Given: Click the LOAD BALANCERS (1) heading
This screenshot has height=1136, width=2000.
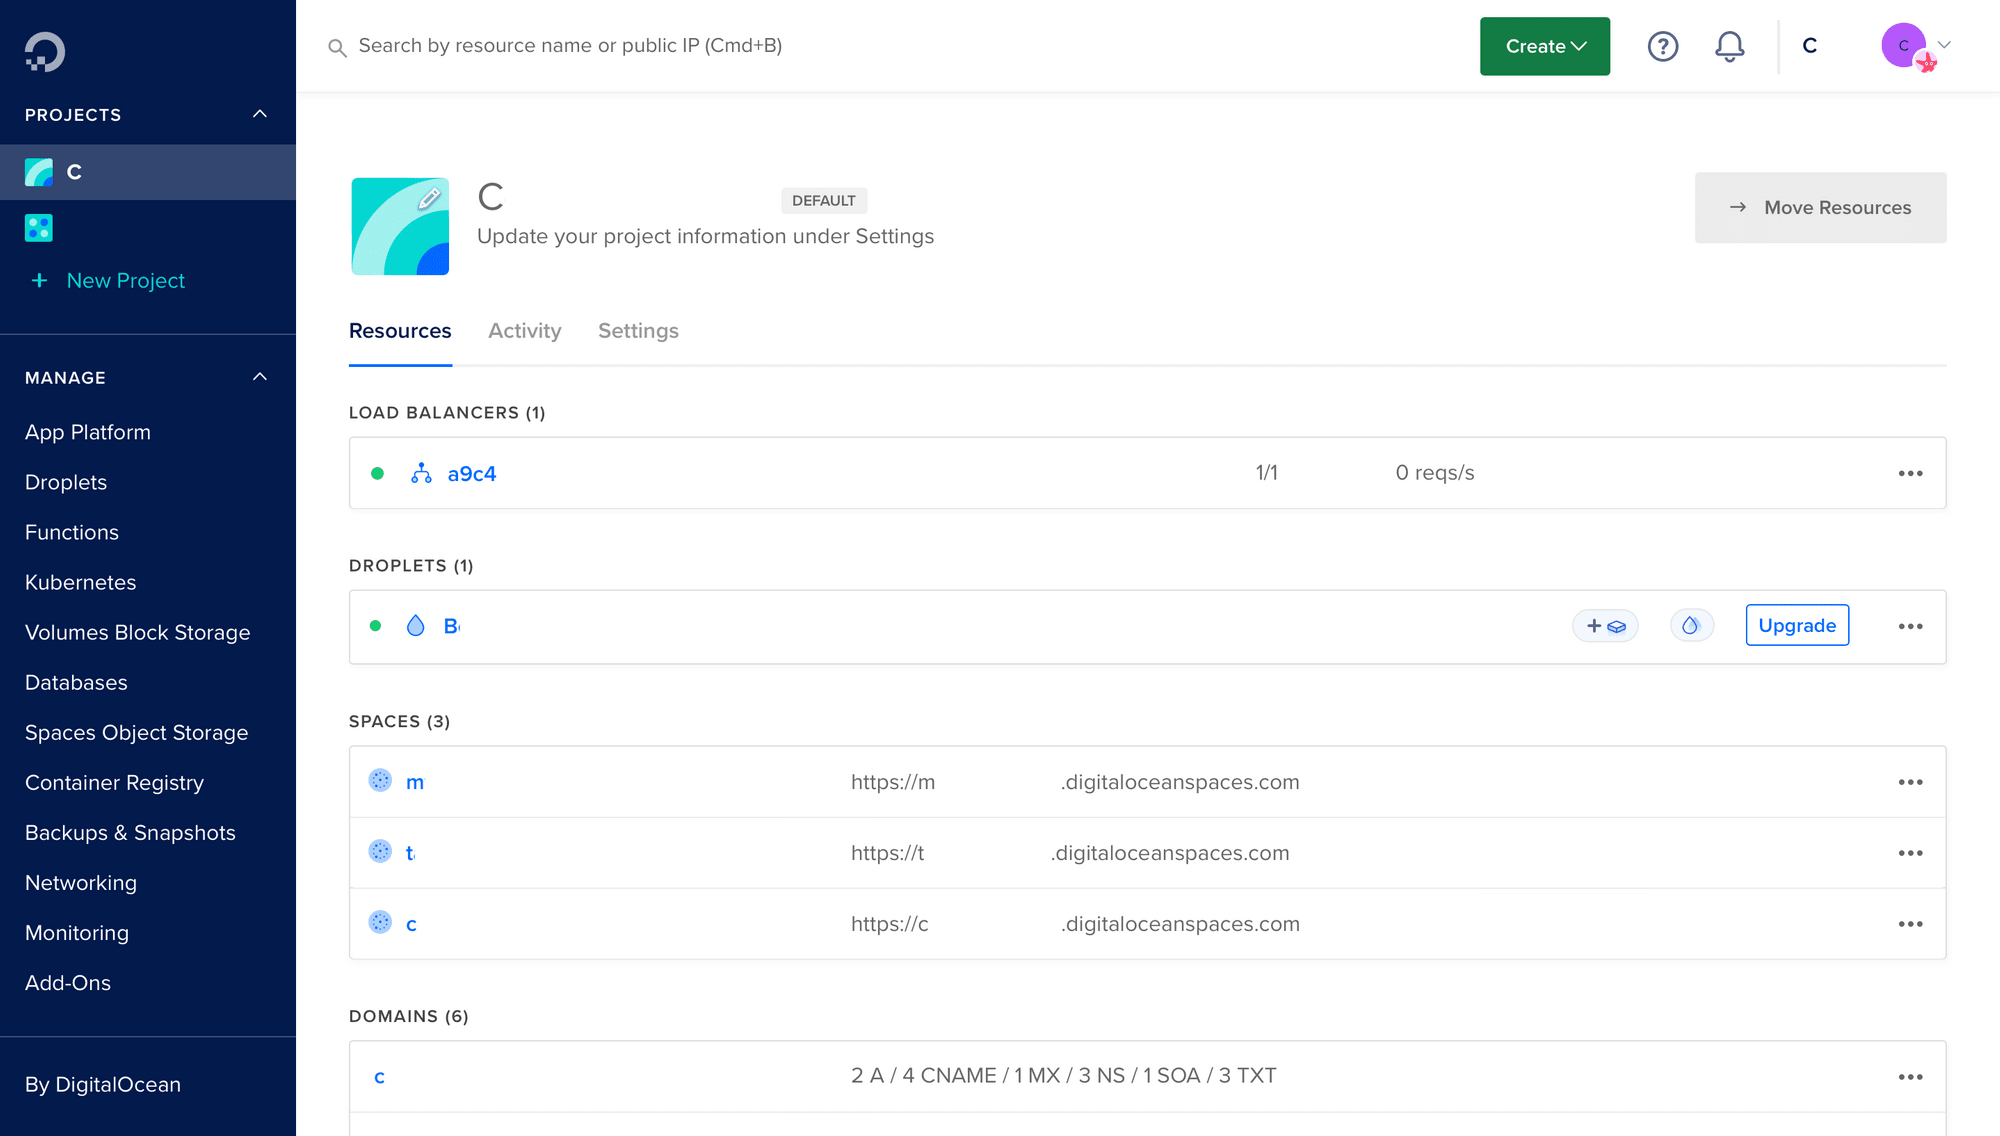Looking at the screenshot, I should pos(447,412).
